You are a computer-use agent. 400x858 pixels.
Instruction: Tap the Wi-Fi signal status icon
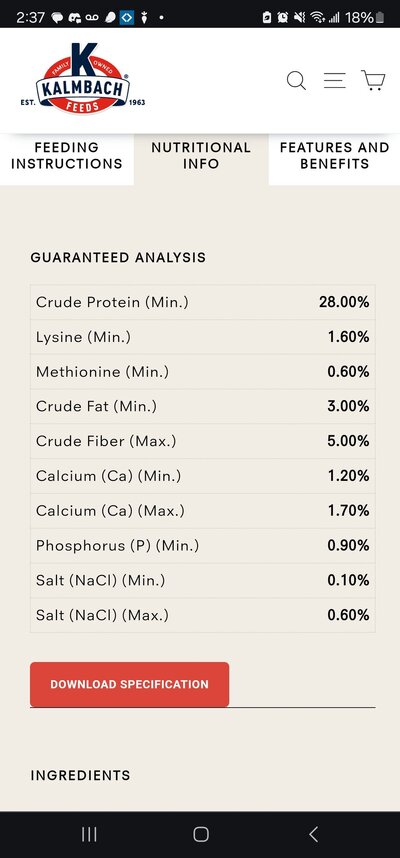coord(317,18)
